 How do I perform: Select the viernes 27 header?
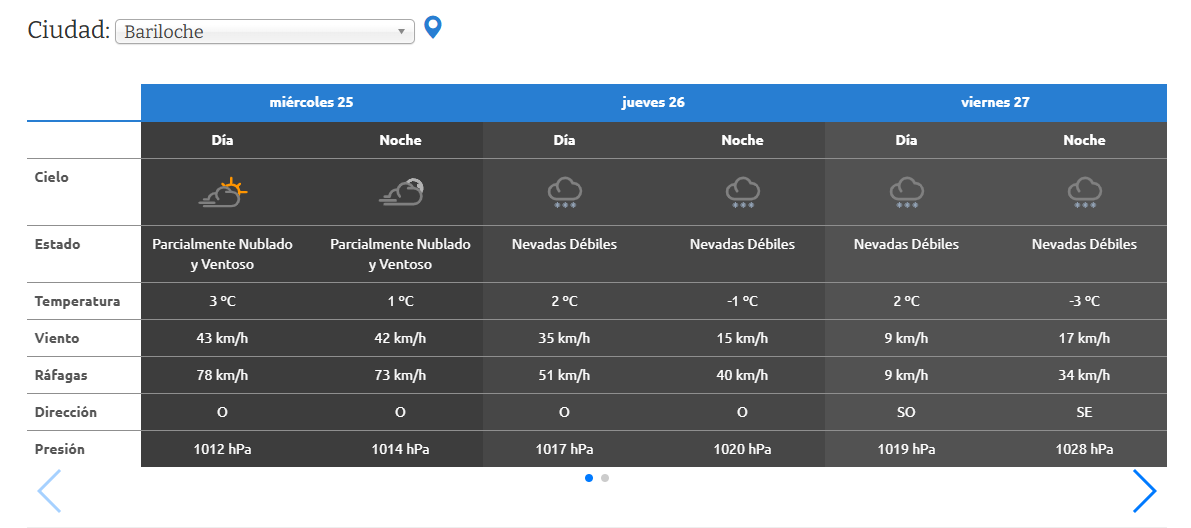click(x=995, y=102)
